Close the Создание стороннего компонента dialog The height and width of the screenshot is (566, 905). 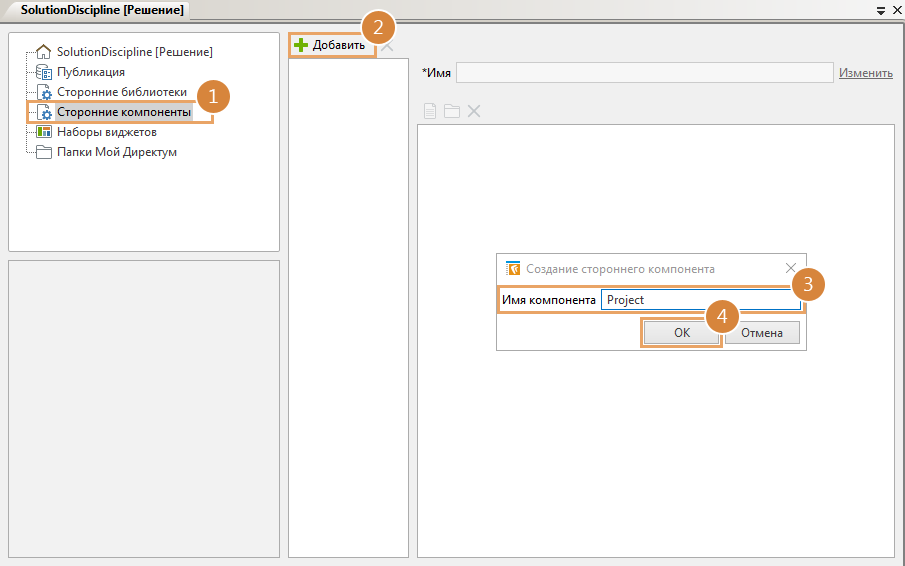pyautogui.click(x=791, y=269)
